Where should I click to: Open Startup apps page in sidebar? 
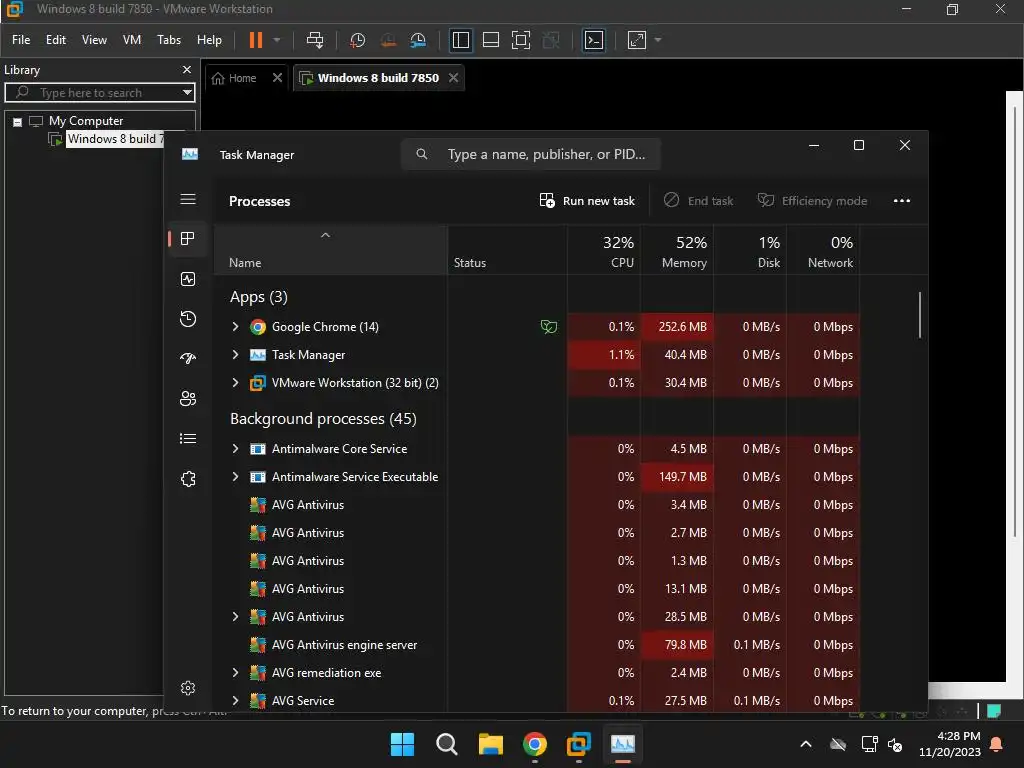188,359
